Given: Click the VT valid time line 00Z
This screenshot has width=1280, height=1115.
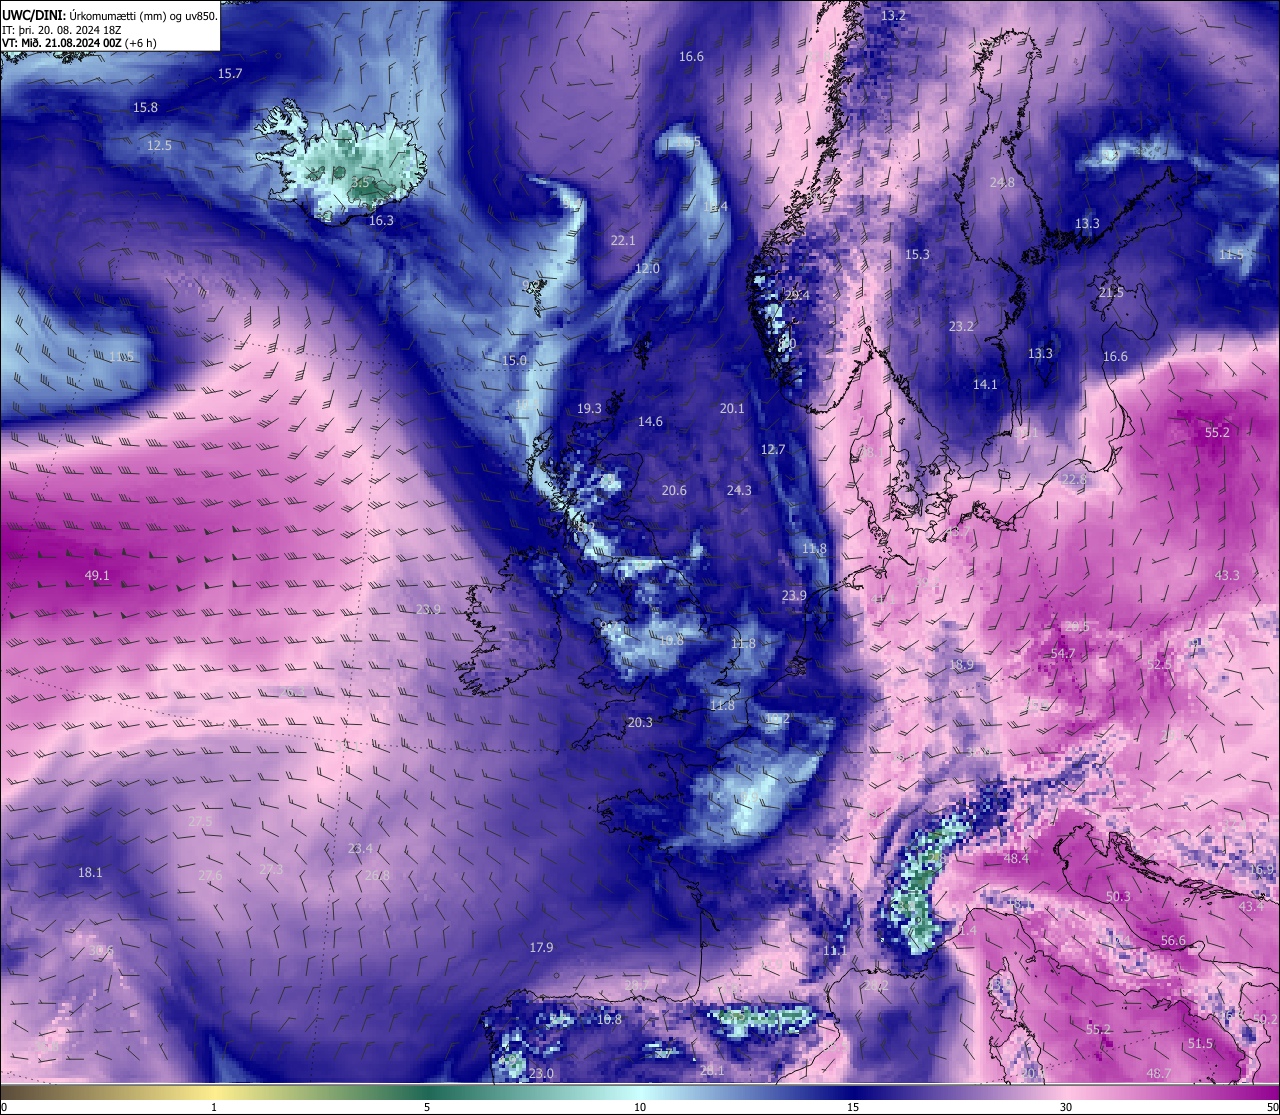Looking at the screenshot, I should 79,42.
